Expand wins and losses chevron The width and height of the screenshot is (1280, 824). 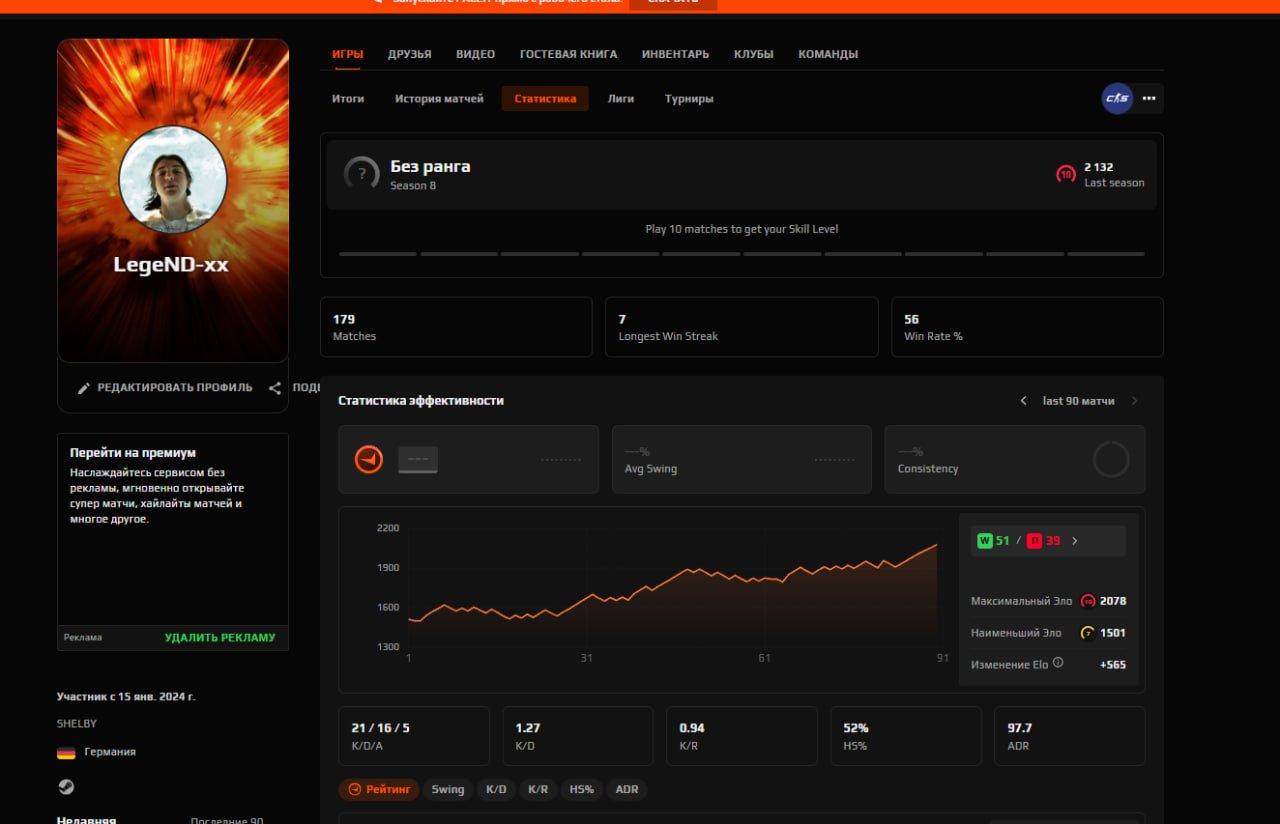(x=1075, y=541)
